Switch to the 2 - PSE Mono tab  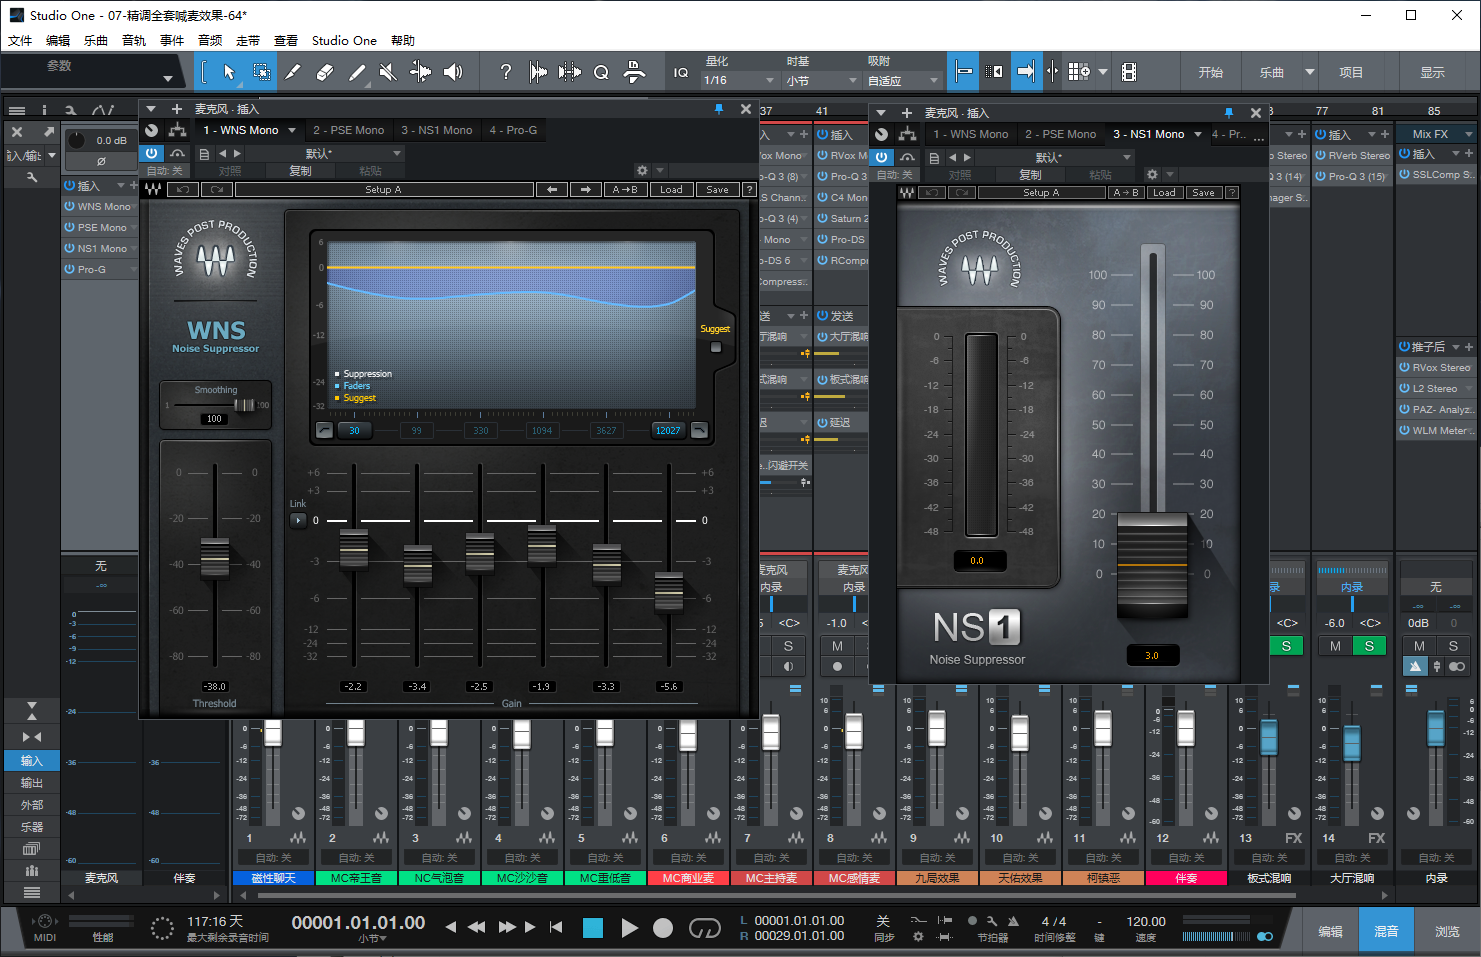348,130
